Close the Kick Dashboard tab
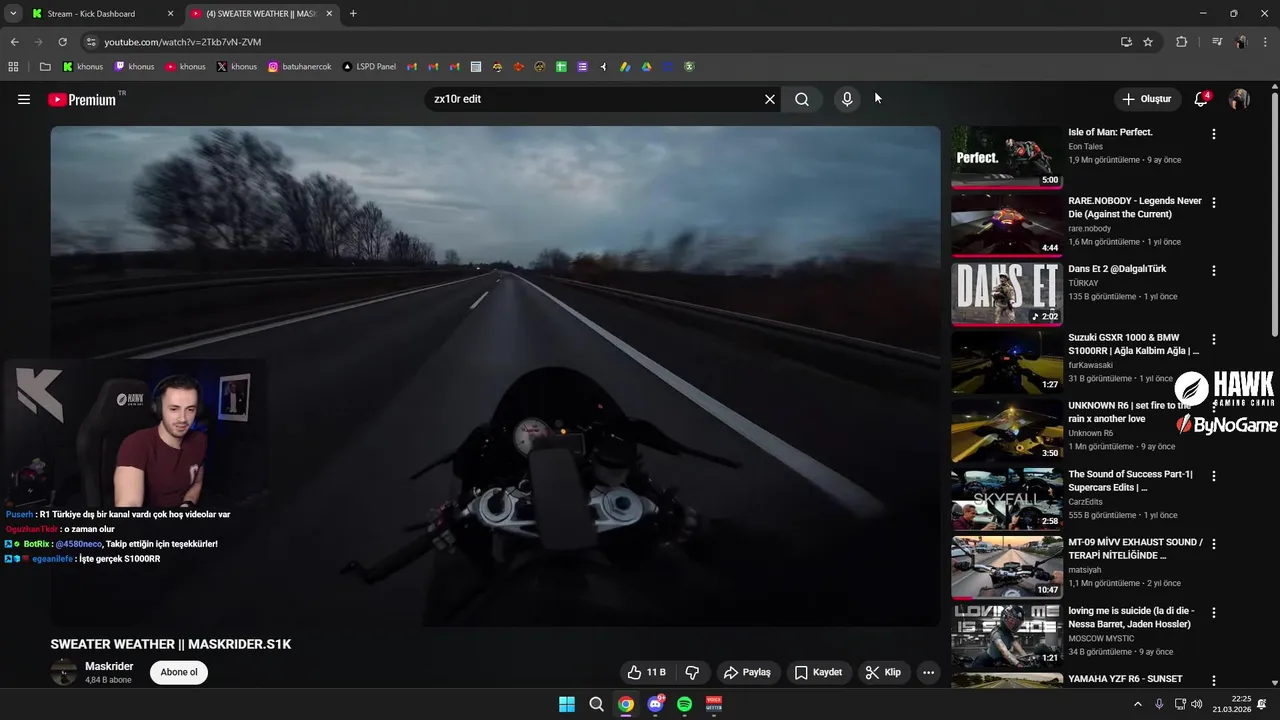This screenshot has width=1280, height=720. tap(170, 14)
